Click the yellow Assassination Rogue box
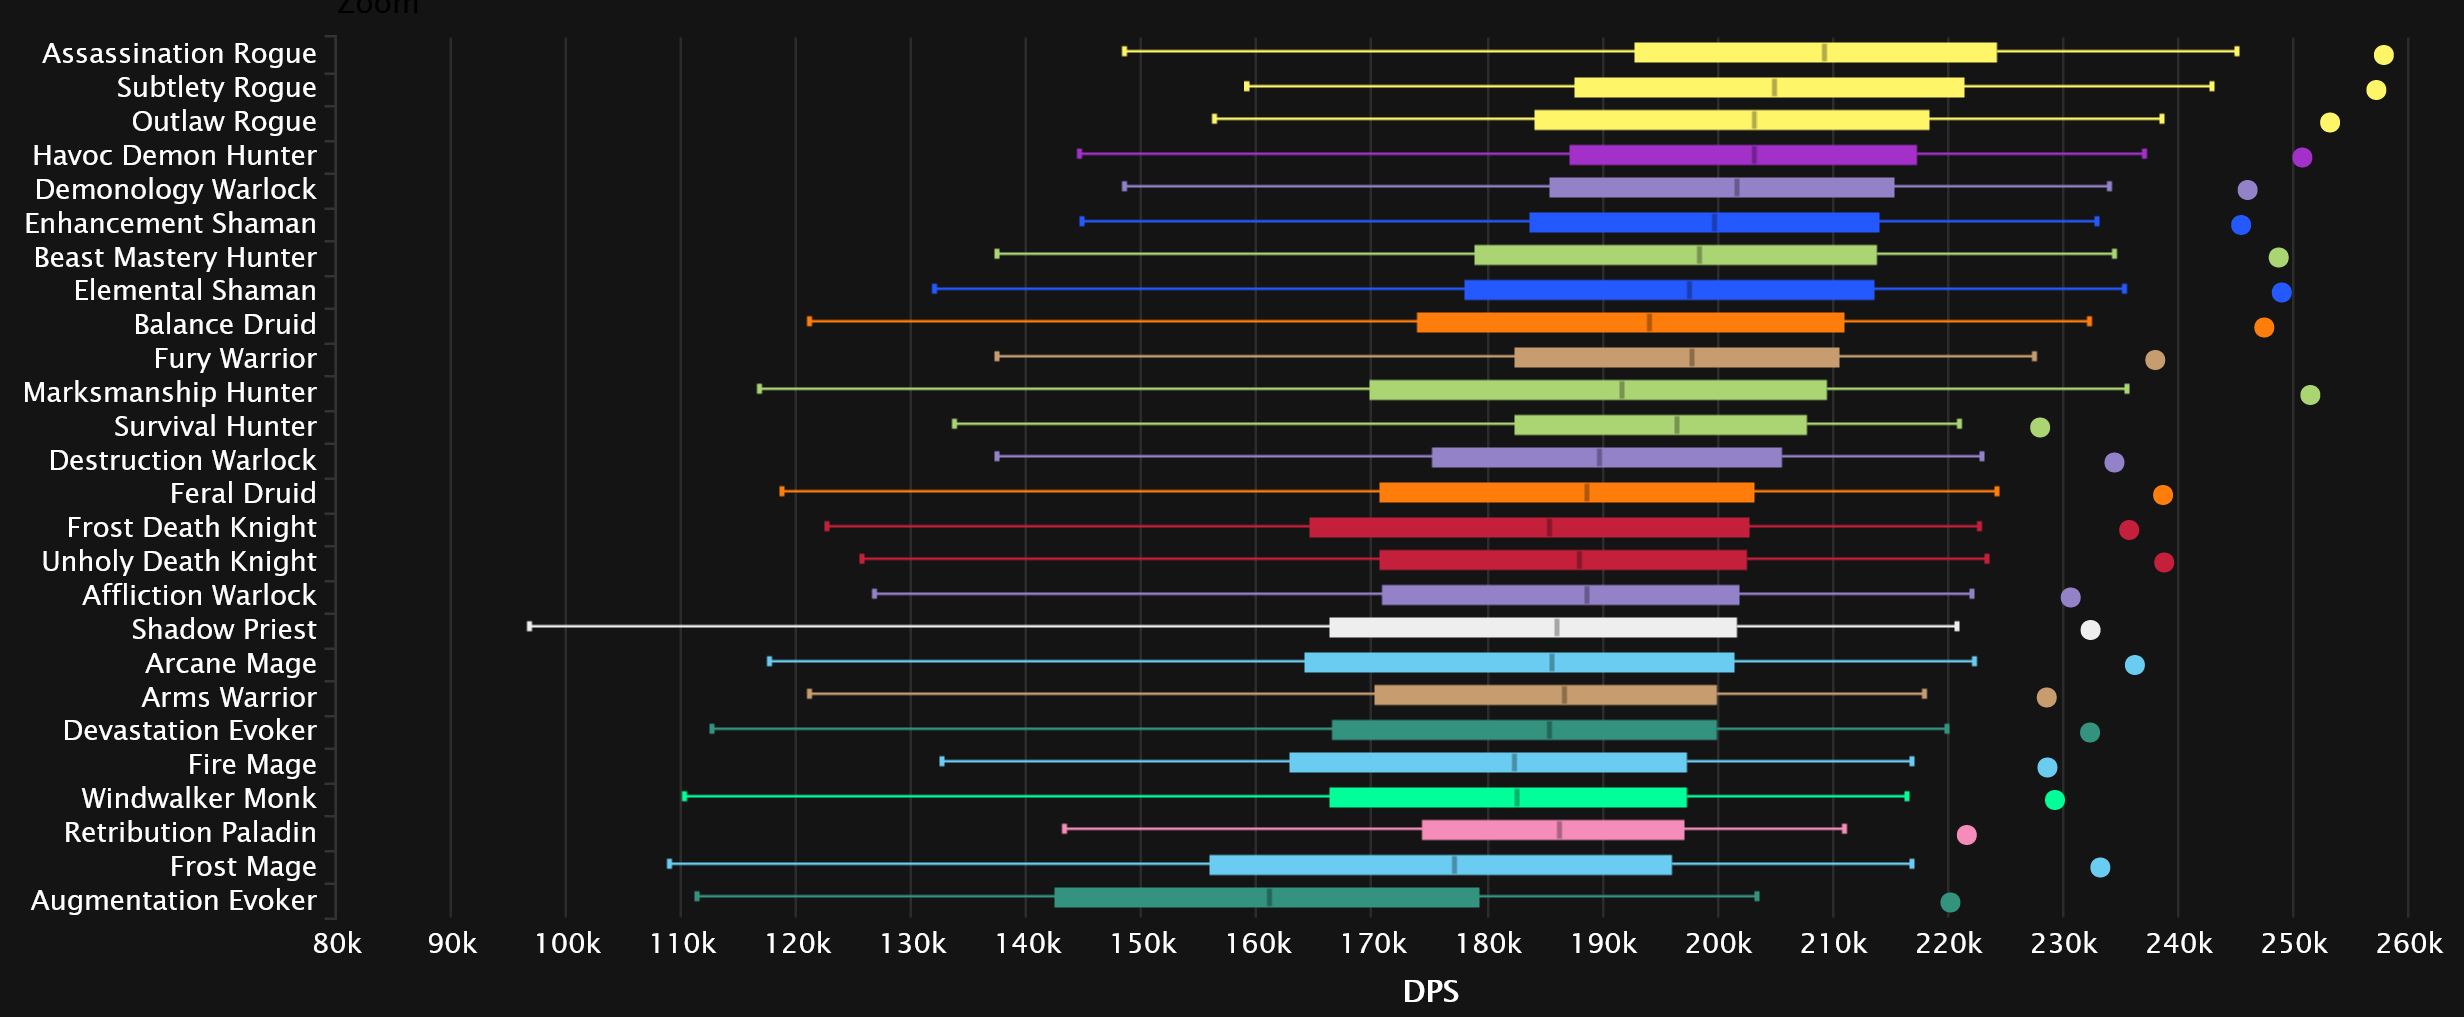Image resolution: width=2464 pixels, height=1017 pixels. [x=1815, y=53]
